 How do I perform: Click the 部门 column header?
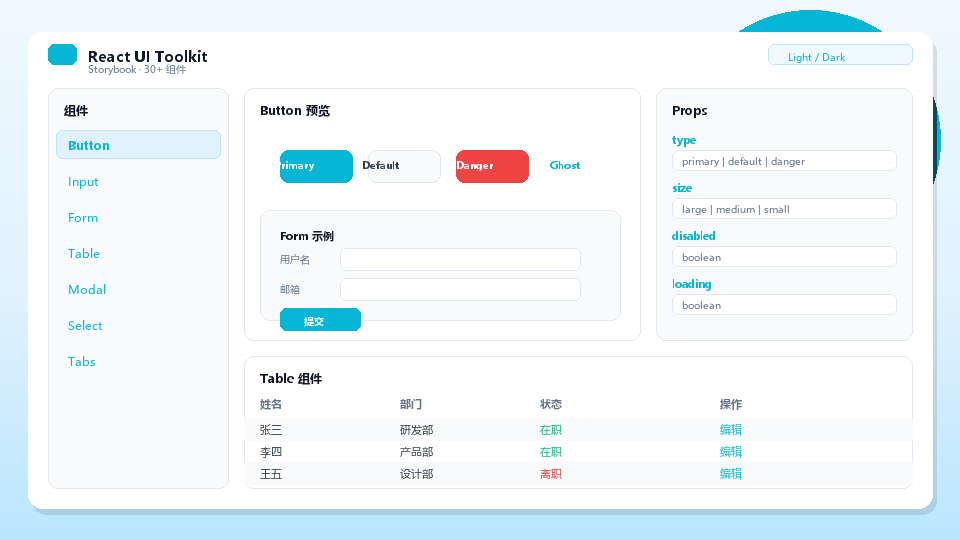(x=411, y=404)
